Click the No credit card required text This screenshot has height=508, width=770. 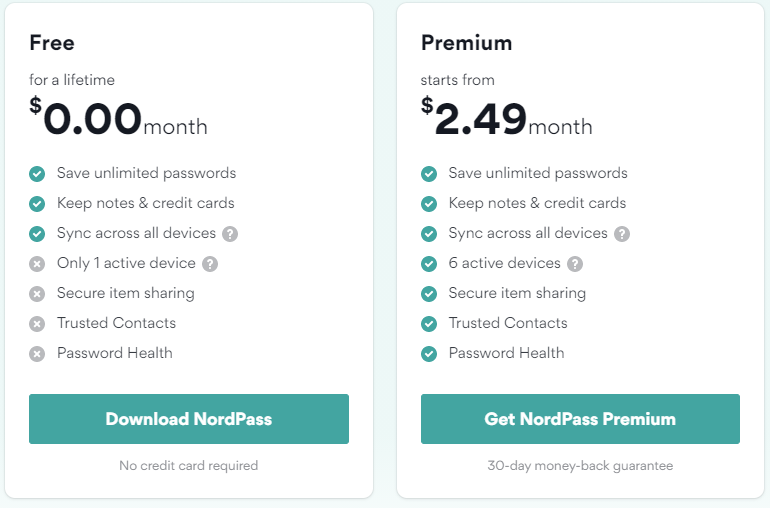click(189, 466)
